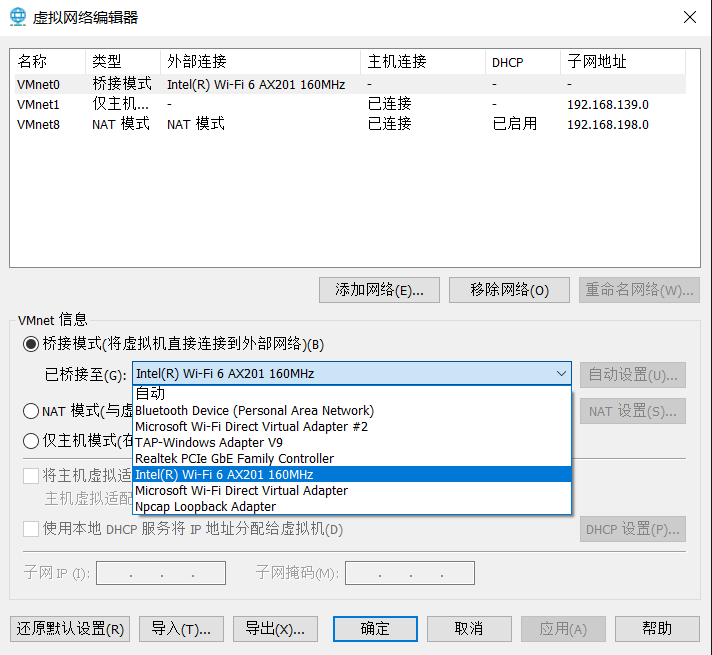The height and width of the screenshot is (655, 712).
Task: Choose Npcap Loopback Adapter
Action: coord(352,506)
